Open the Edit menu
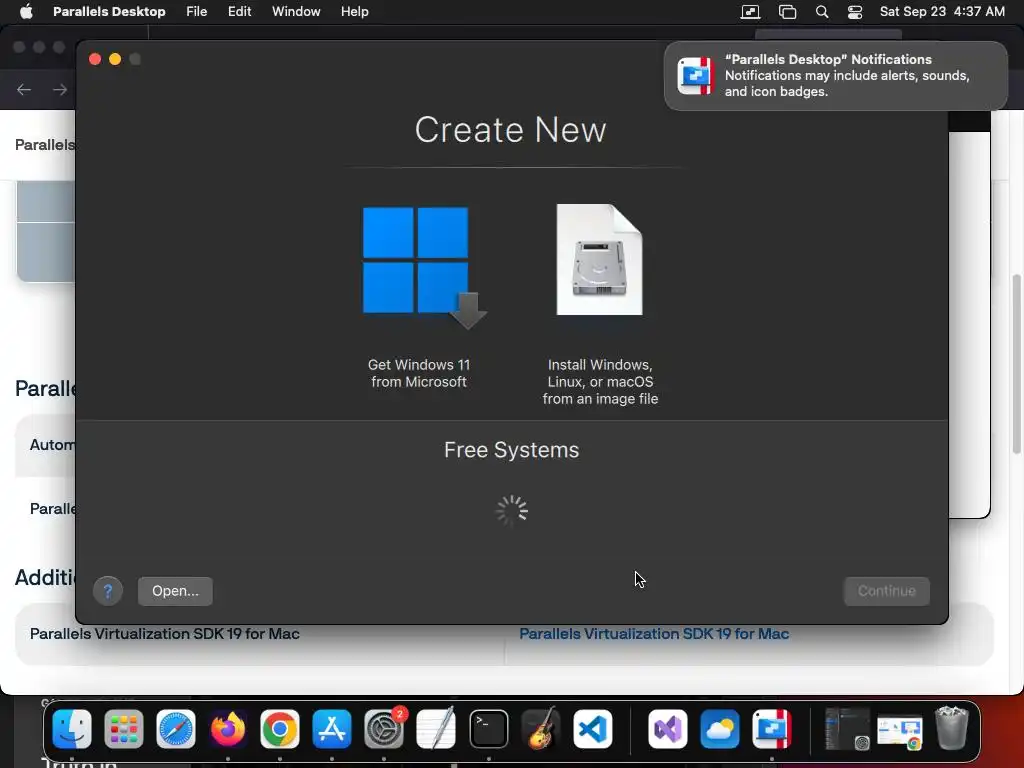The image size is (1024, 768). click(x=239, y=12)
